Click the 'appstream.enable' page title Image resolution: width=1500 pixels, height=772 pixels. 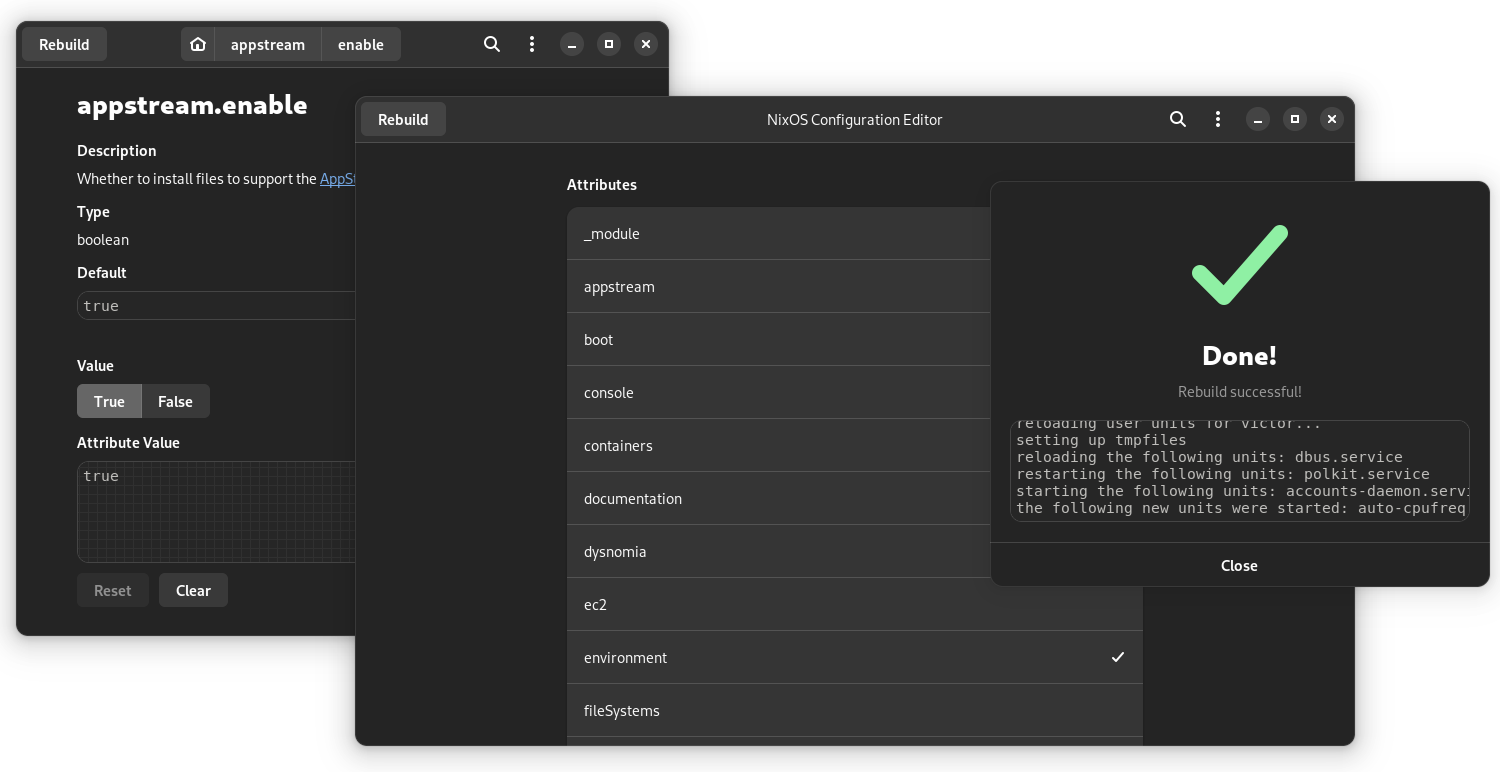point(192,105)
